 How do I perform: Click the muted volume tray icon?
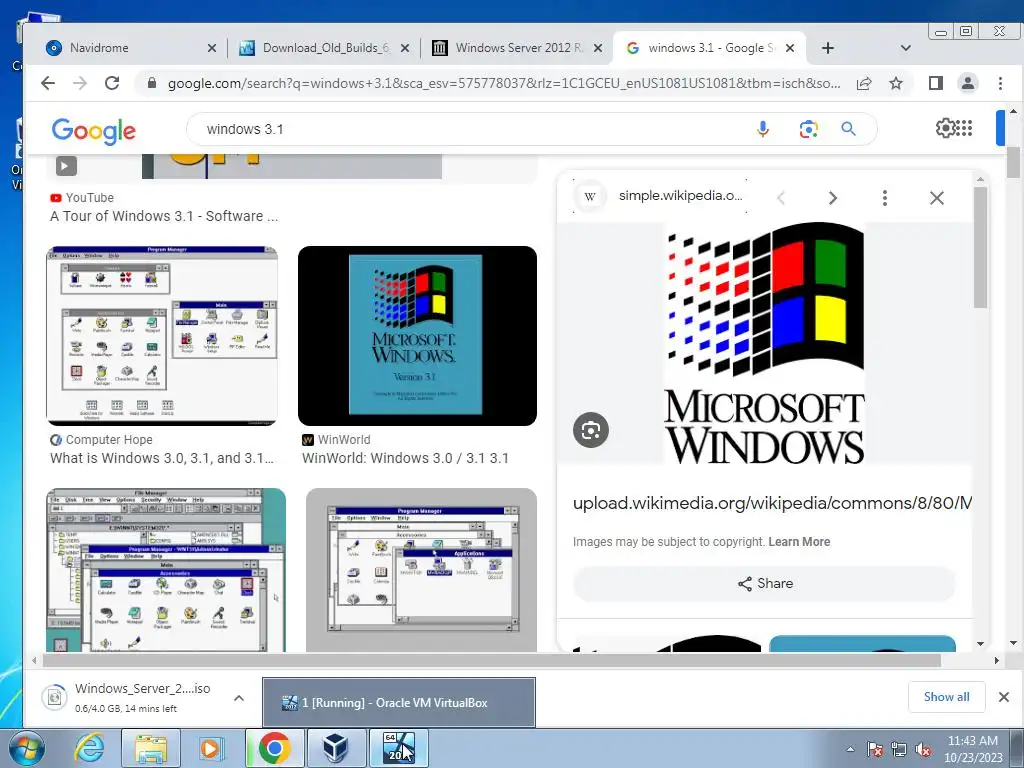923,750
